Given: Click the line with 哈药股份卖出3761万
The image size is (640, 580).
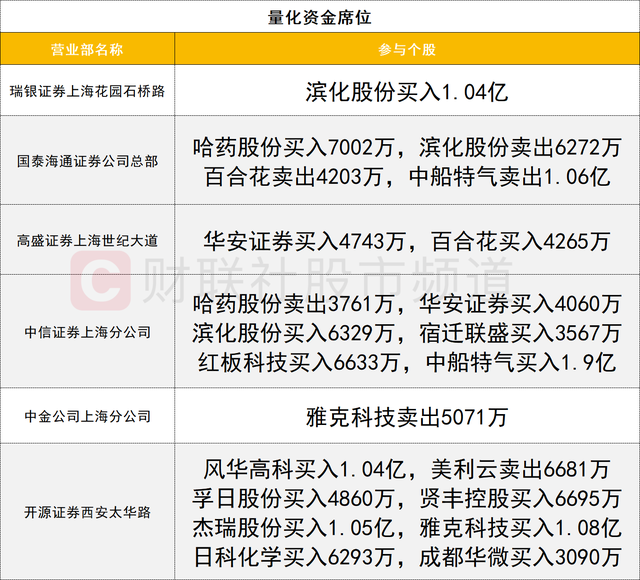Looking at the screenshot, I should (407, 304).
